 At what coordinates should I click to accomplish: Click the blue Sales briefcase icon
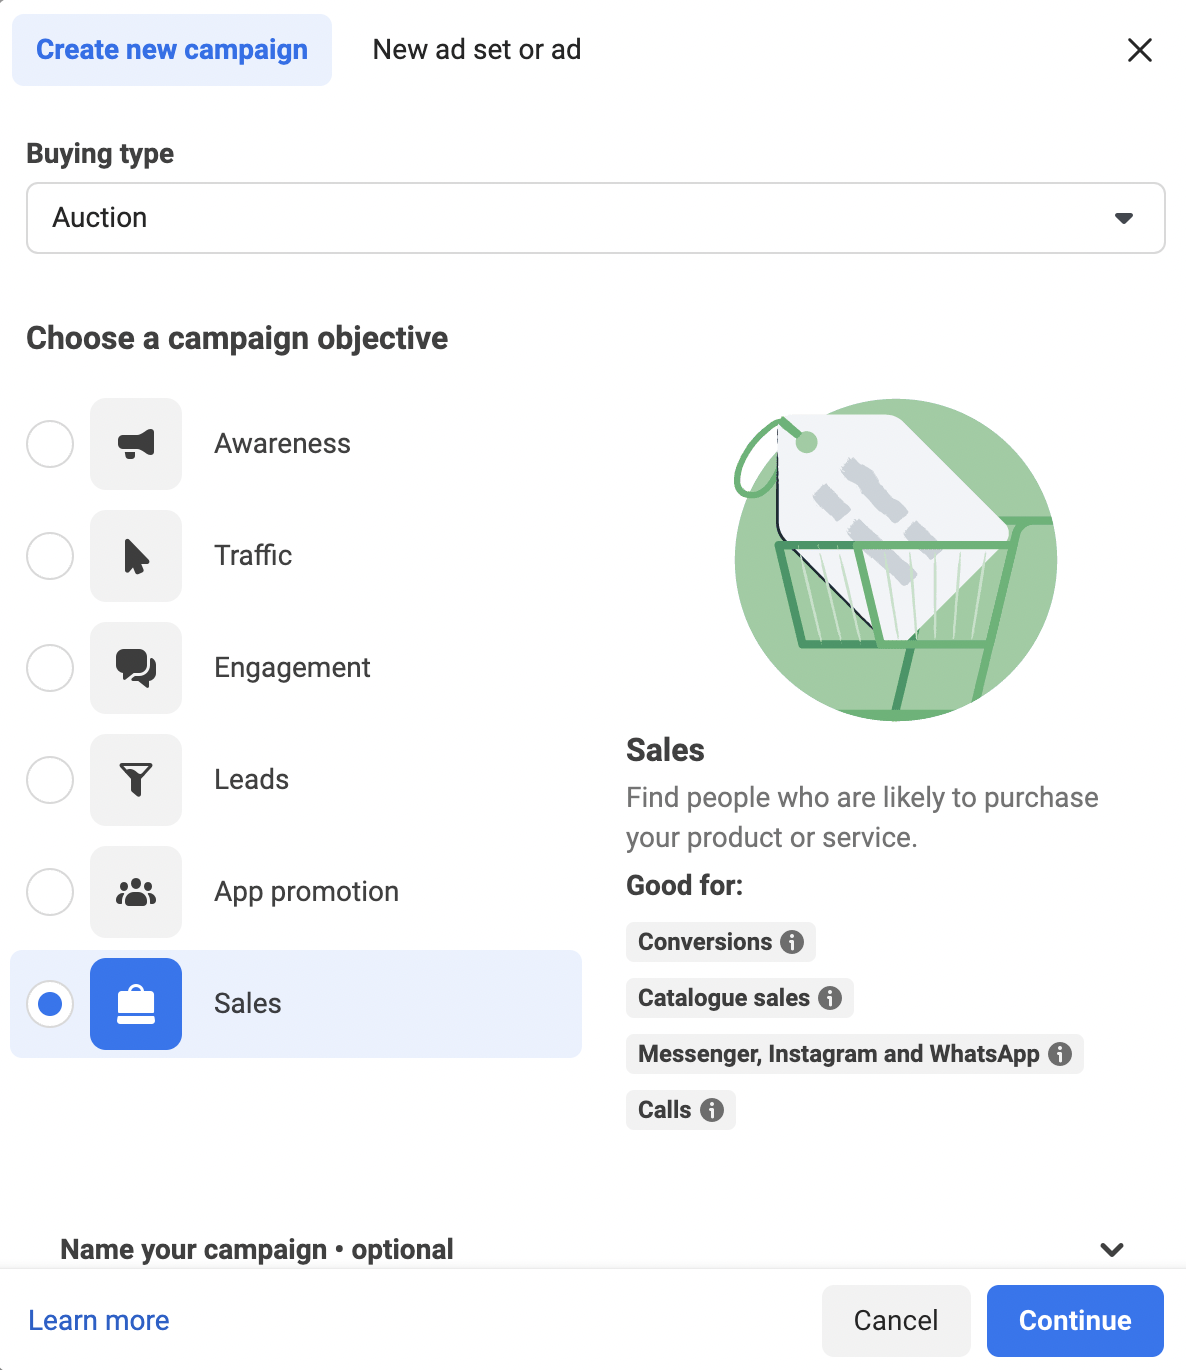pyautogui.click(x=136, y=1004)
